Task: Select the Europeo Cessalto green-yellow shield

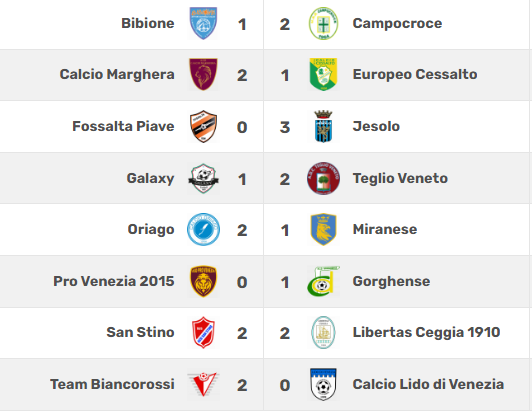Action: click(x=323, y=74)
